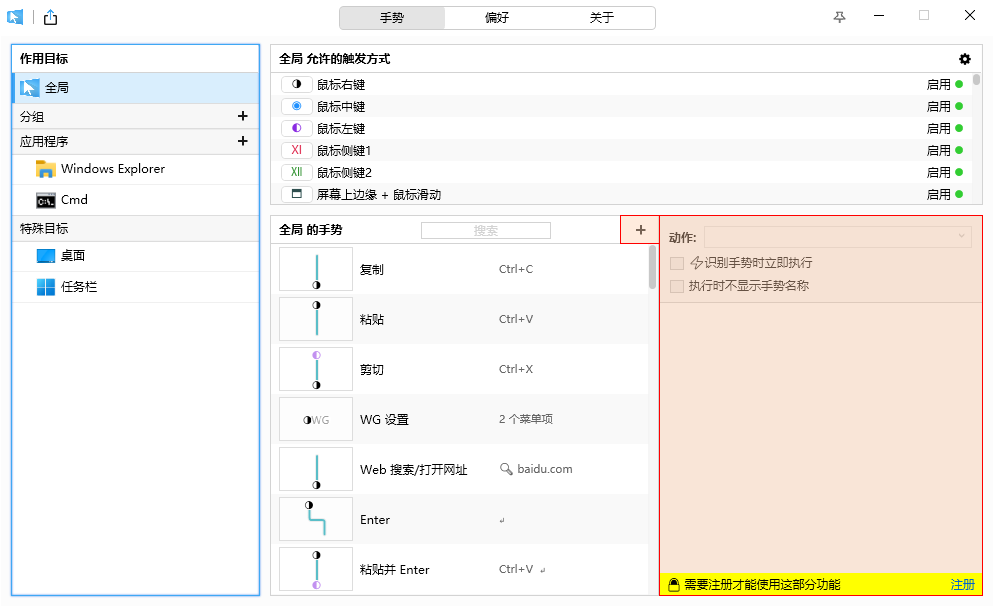Click the 桌面 desktop icon under 特殊目标
Viewport: 994px width, 607px height.
coord(46,257)
